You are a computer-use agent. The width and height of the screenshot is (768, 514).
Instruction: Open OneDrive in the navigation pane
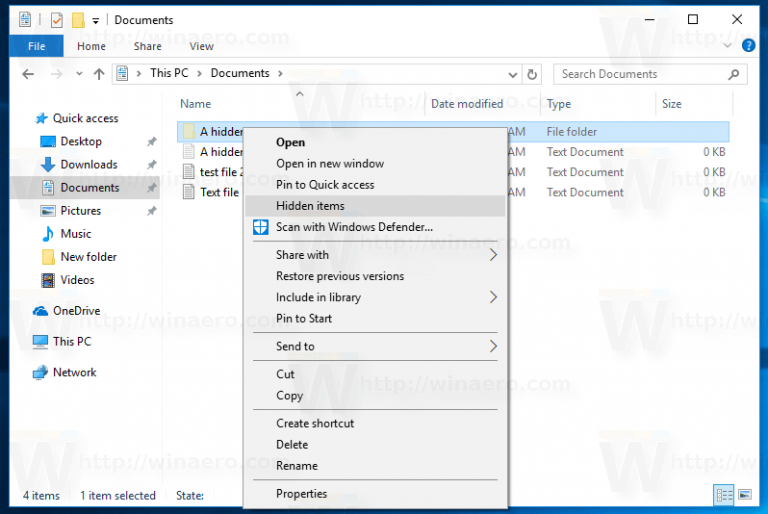(x=76, y=311)
